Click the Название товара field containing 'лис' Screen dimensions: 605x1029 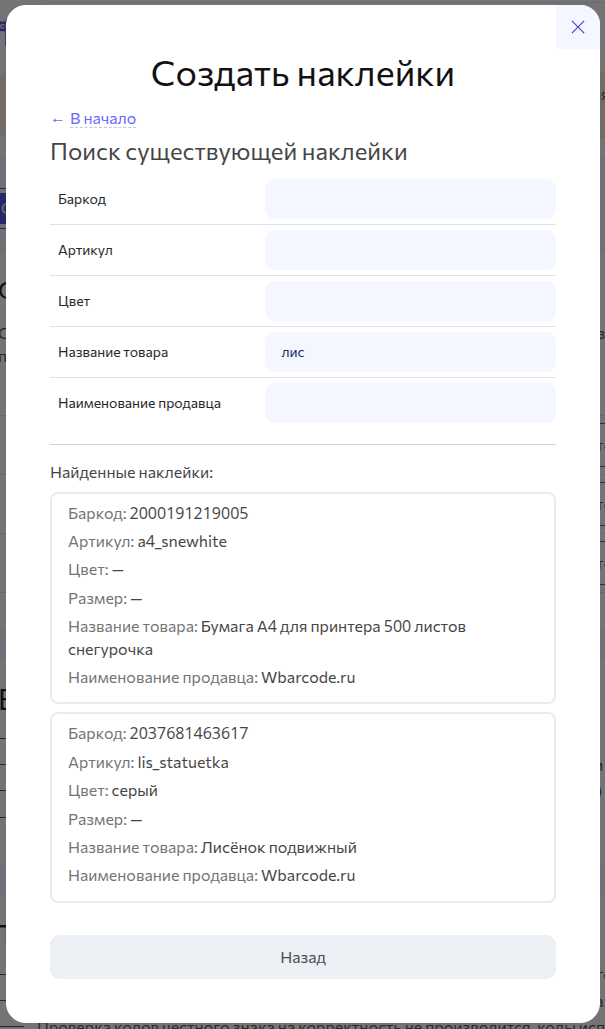(x=410, y=352)
